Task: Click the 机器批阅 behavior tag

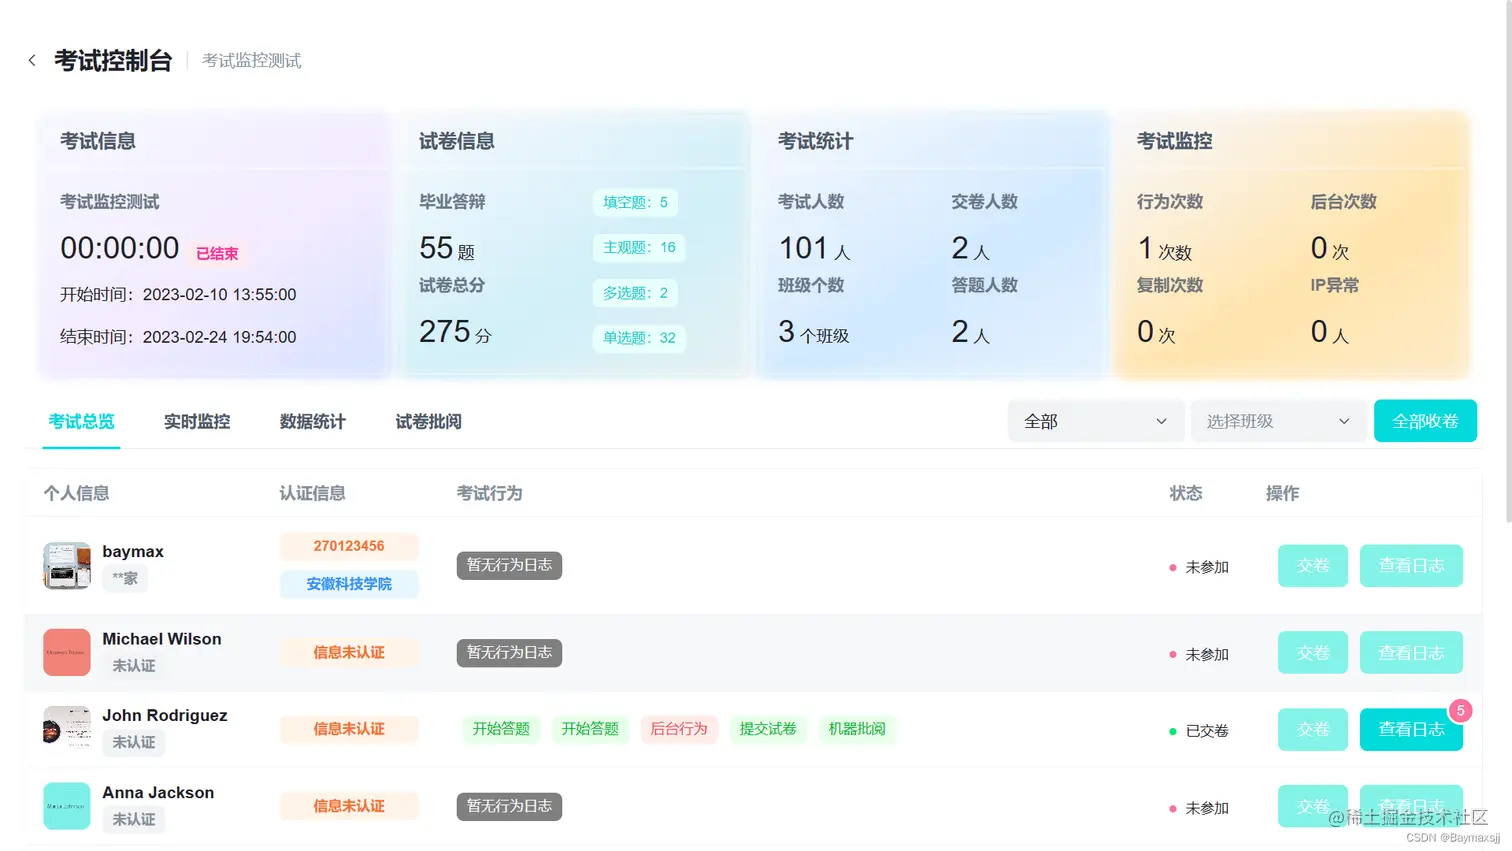Action: [x=857, y=729]
